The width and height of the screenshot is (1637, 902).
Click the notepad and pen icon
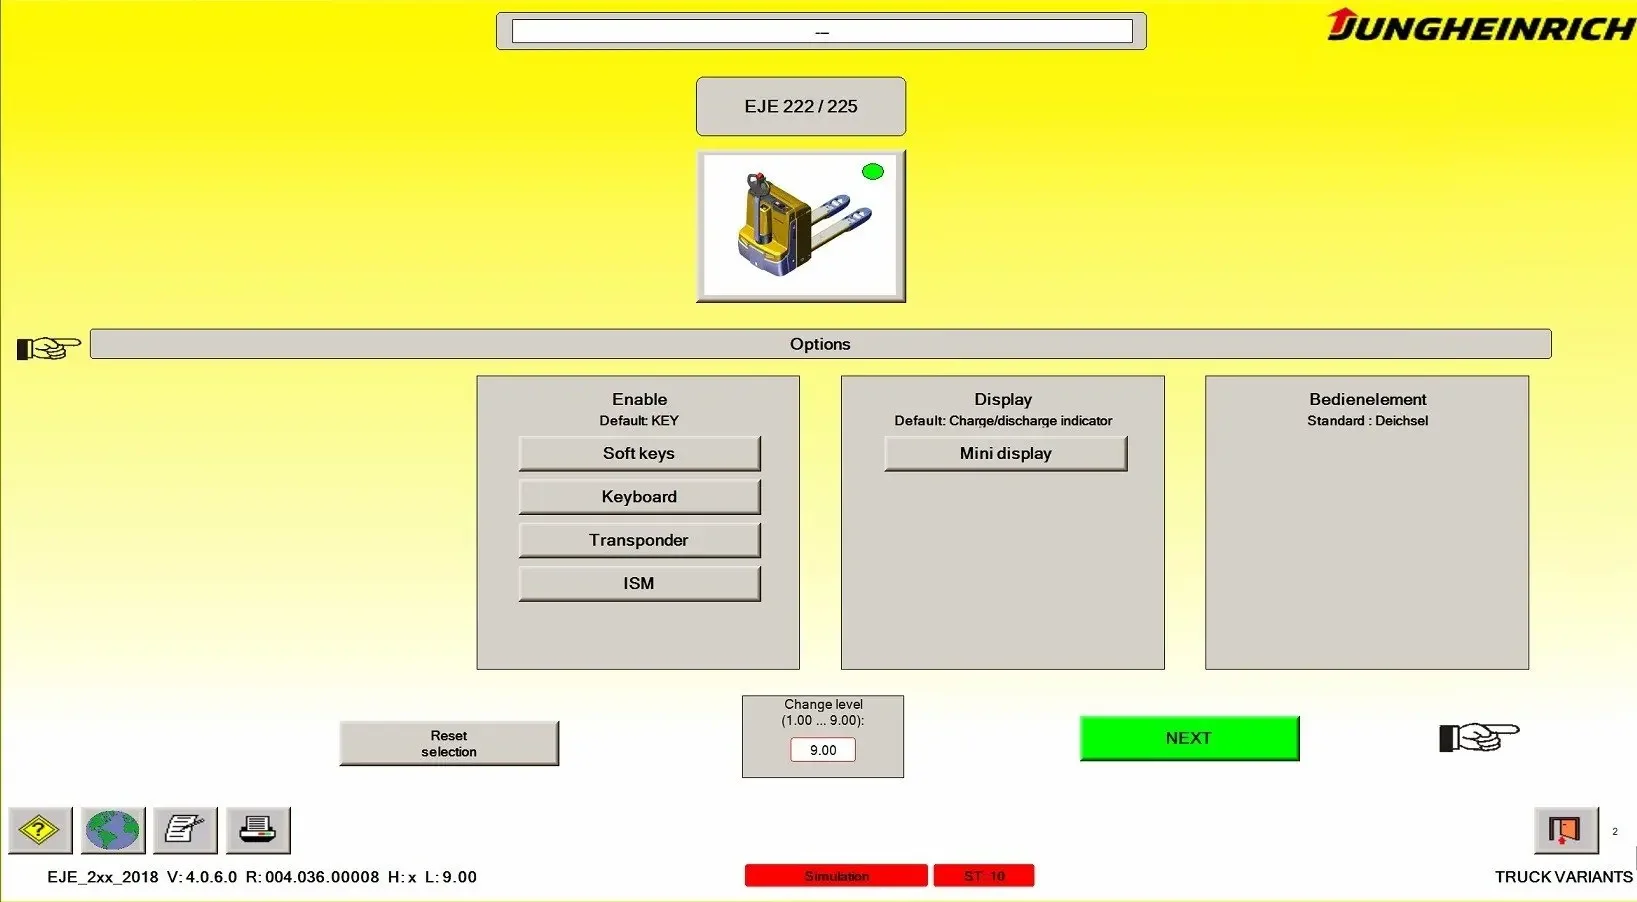pyautogui.click(x=185, y=830)
